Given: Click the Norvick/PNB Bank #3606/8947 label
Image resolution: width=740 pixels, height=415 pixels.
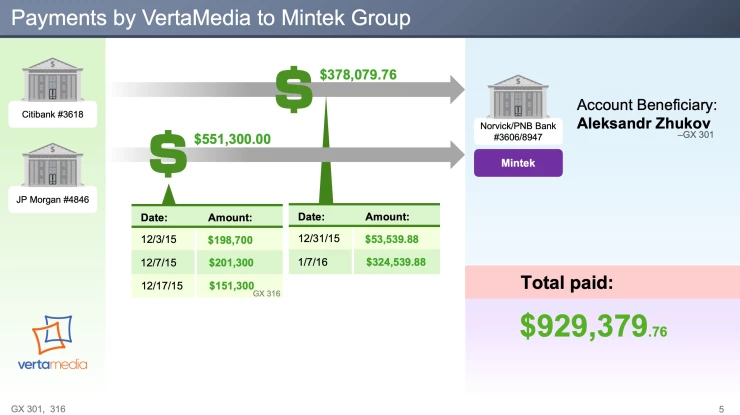Looking at the screenshot, I should 518,132.
